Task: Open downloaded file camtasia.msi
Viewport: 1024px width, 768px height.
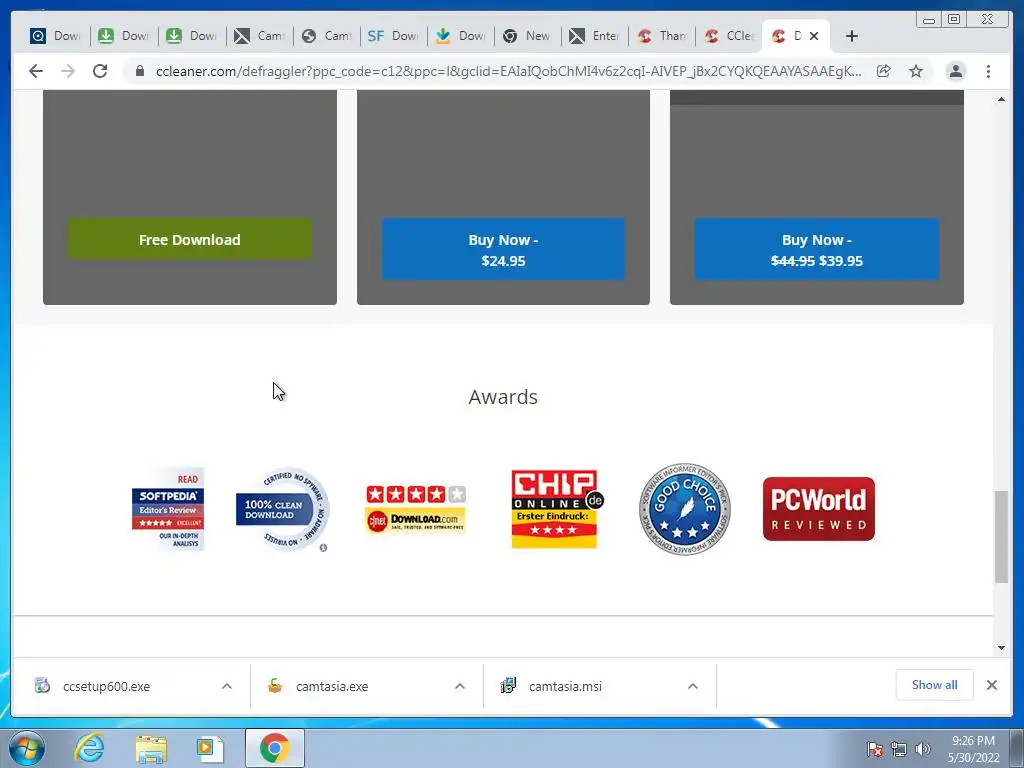Action: [565, 686]
